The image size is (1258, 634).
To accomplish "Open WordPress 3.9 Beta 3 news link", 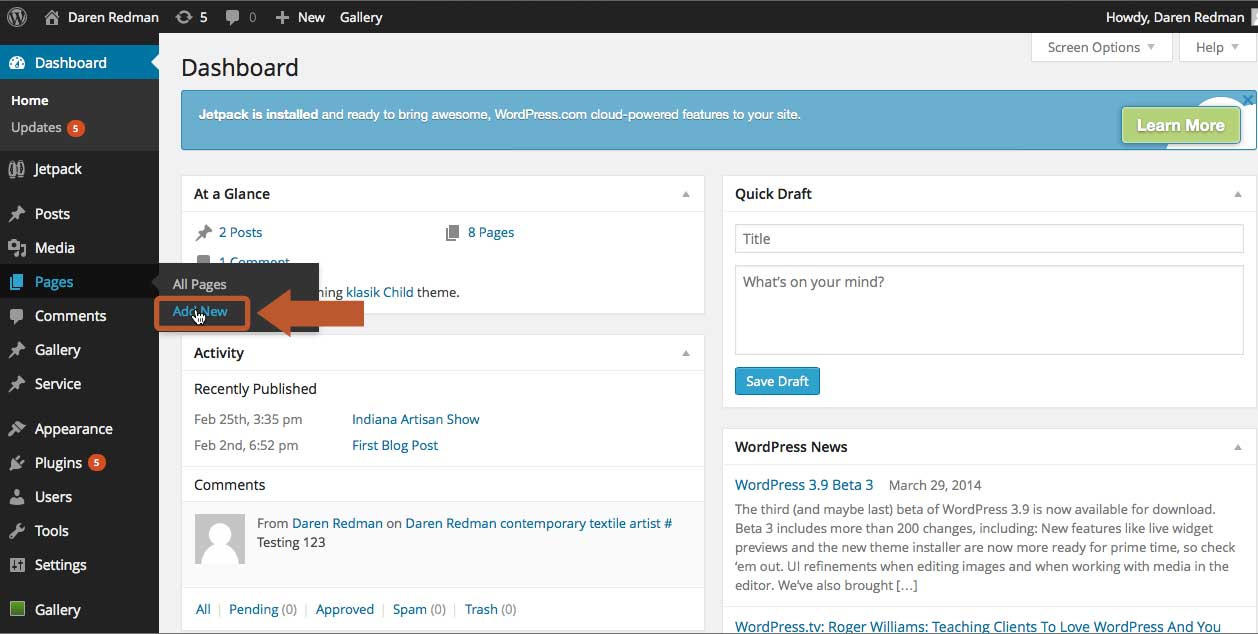I will (x=804, y=484).
